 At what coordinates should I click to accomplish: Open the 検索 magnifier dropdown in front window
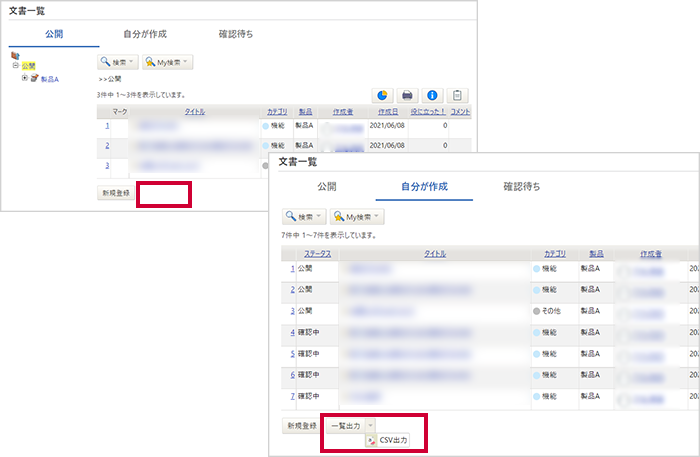tap(304, 217)
